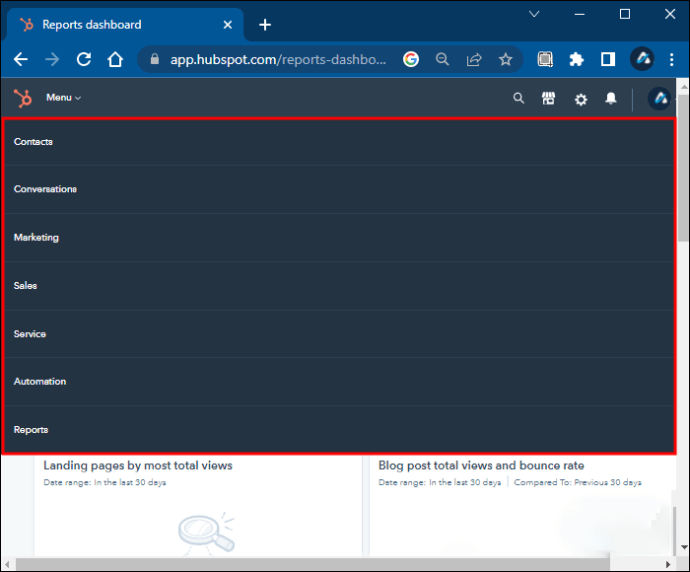Viewport: 690px width, 572px height.
Task: Open Contacts menu item
Action: point(339,142)
